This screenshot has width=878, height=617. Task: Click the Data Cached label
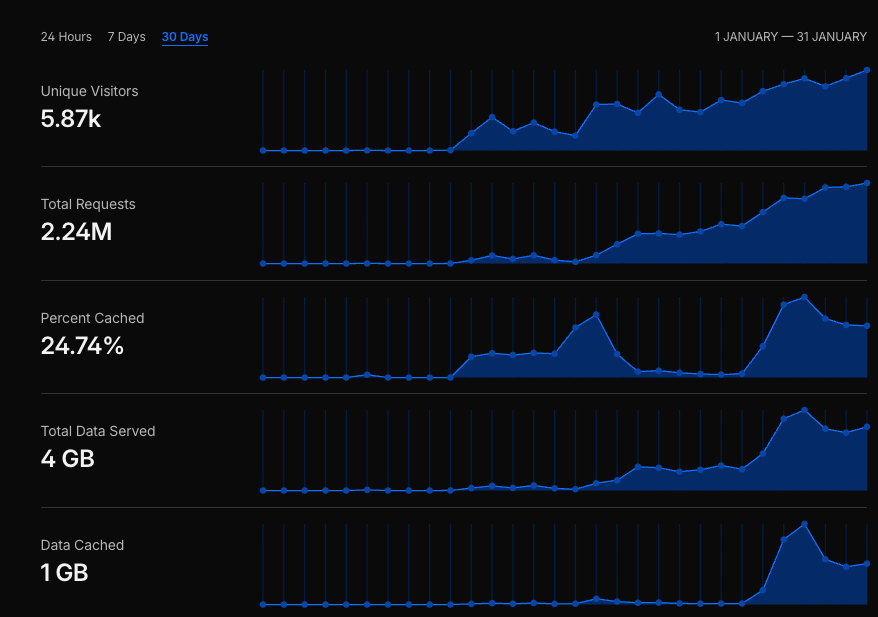coord(82,545)
